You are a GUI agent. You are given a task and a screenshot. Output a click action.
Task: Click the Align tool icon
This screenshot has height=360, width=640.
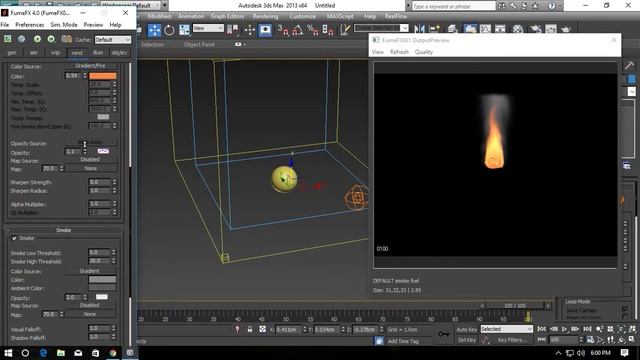[x=434, y=29]
